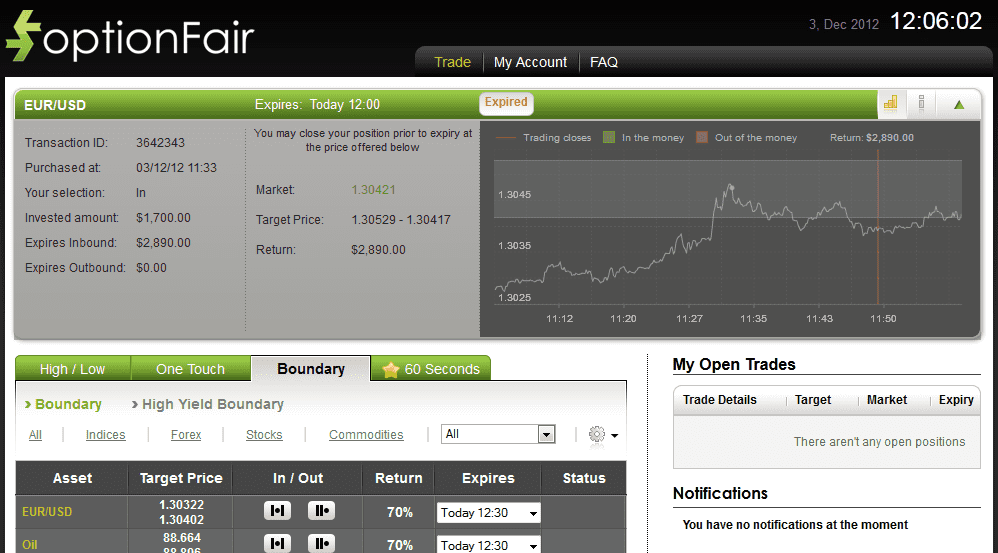Click the Trading closes legend line
998x553 pixels.
(x=505, y=137)
